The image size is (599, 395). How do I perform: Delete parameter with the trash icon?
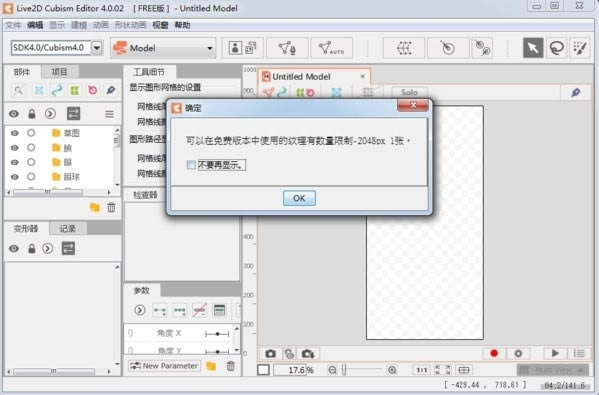[231, 366]
